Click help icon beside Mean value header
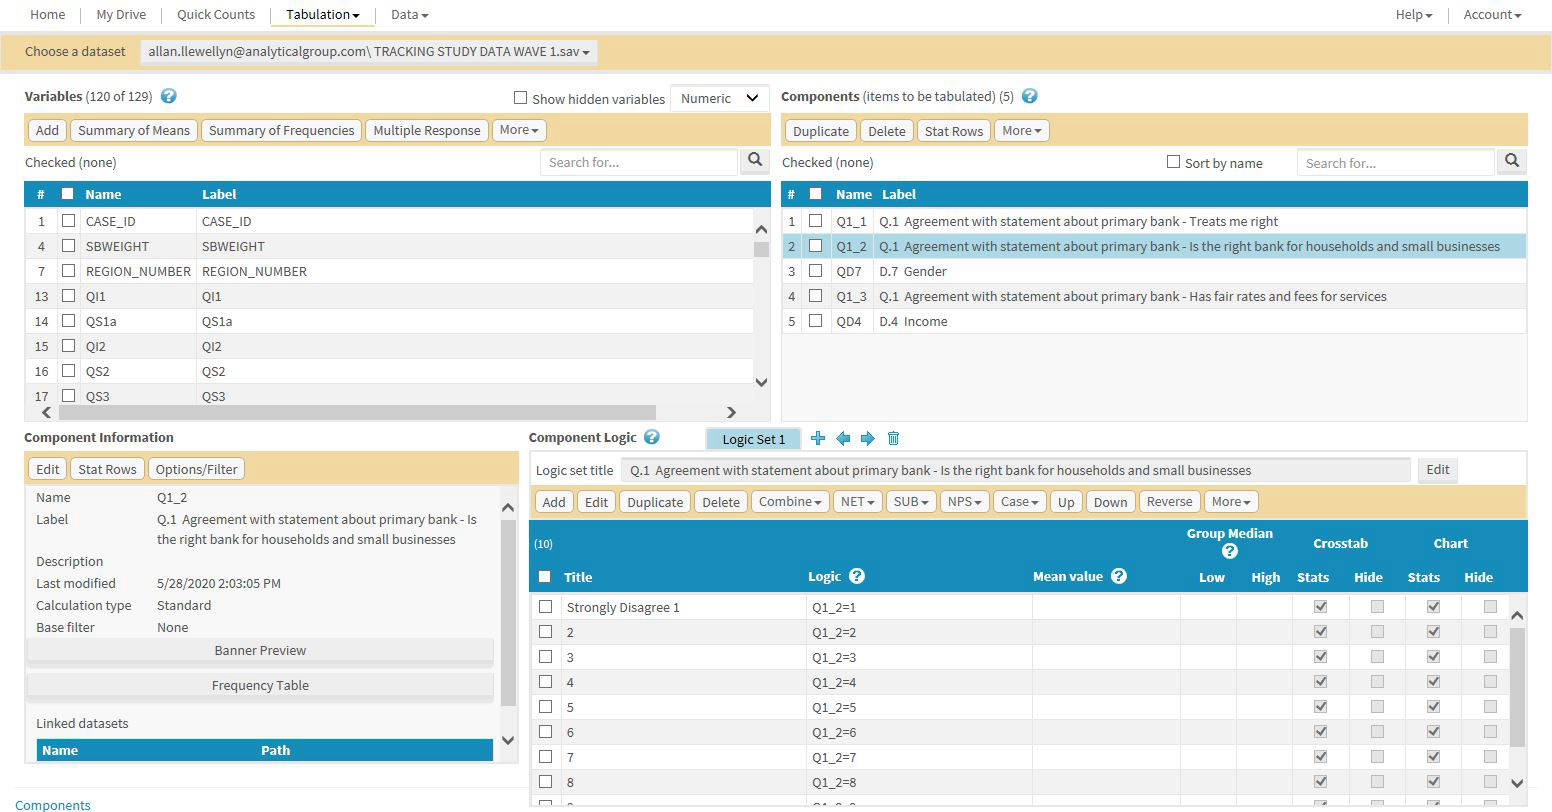 pos(1119,576)
